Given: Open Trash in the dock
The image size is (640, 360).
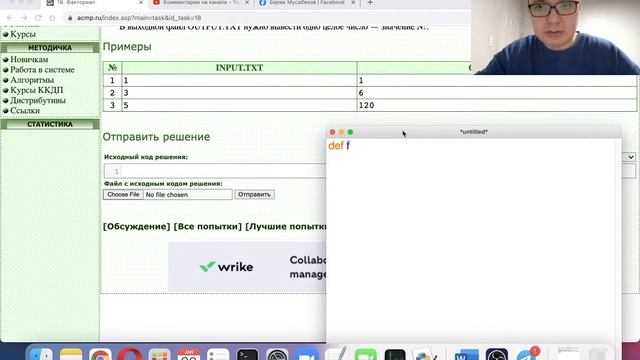Looking at the screenshot, I should pyautogui.click(x=598, y=353).
